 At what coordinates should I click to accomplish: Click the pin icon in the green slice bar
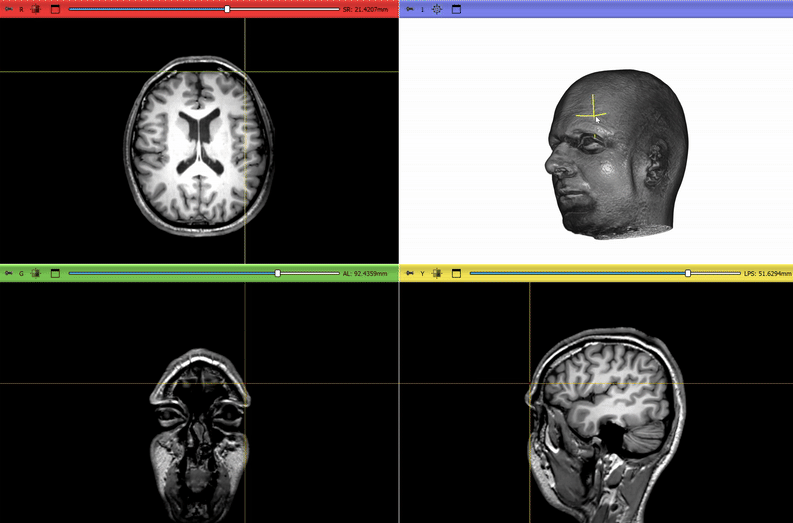(9, 273)
